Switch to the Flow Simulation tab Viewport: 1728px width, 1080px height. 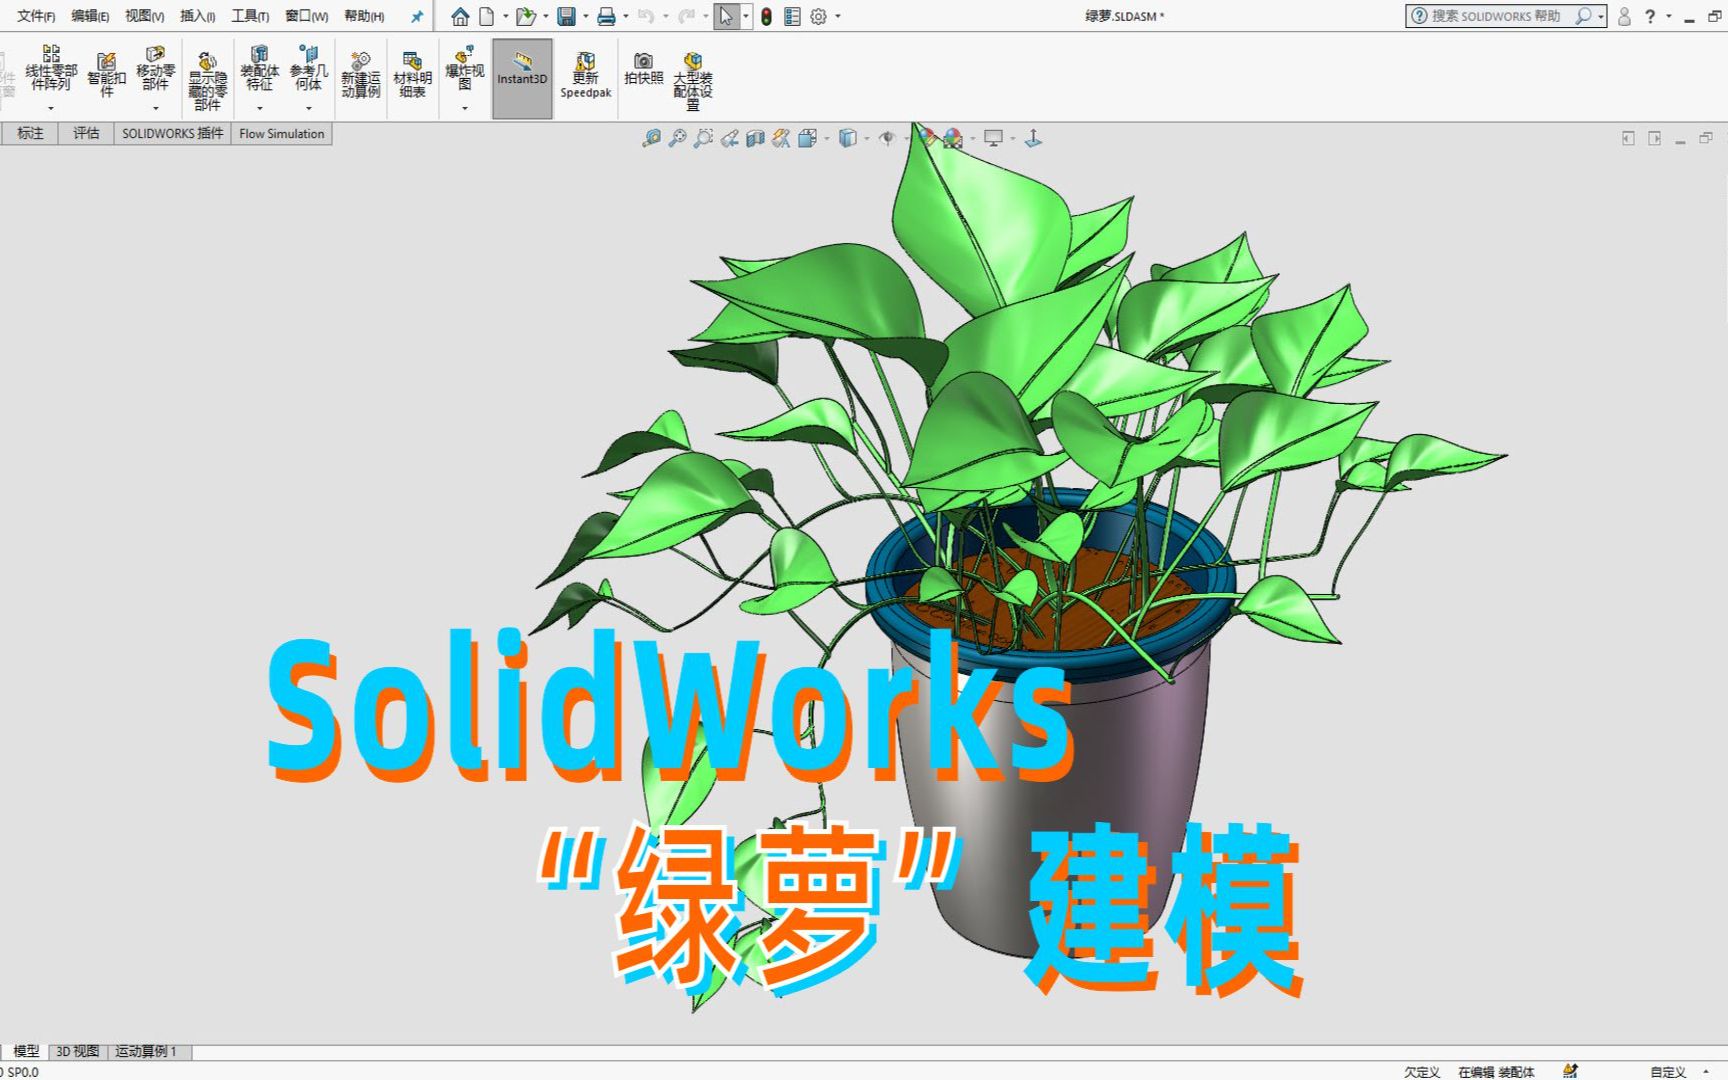[x=281, y=133]
